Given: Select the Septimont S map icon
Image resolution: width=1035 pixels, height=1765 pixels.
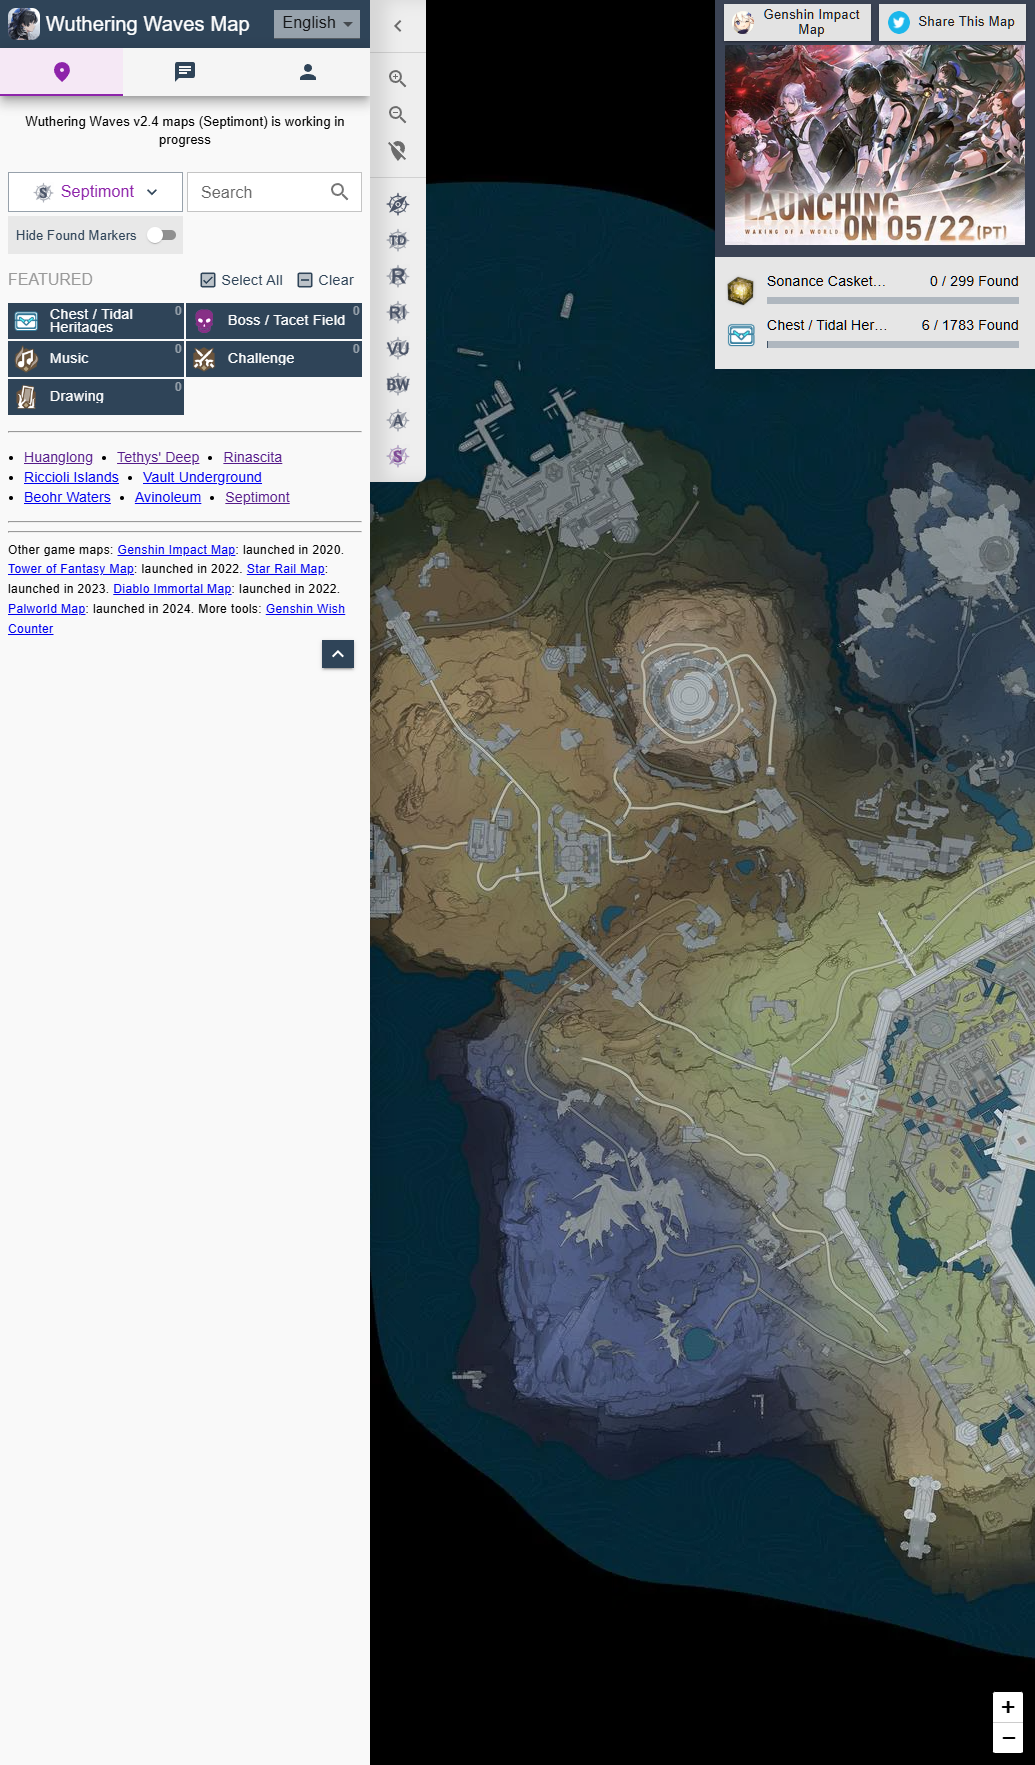Looking at the screenshot, I should [398, 457].
